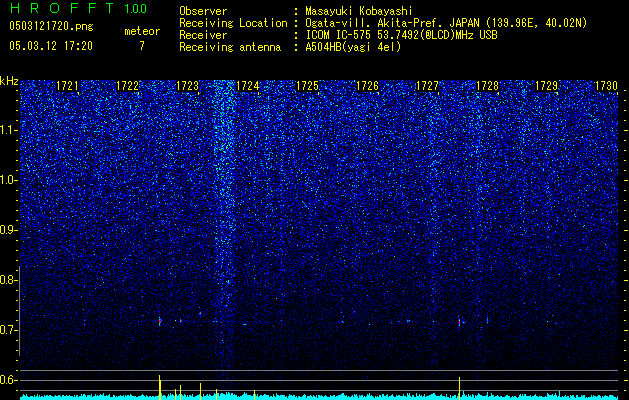Image resolution: width=629 pixels, height=400 pixels.
Task: Click the red meteor echo after 1722
Action: pyautogui.click(x=160, y=321)
